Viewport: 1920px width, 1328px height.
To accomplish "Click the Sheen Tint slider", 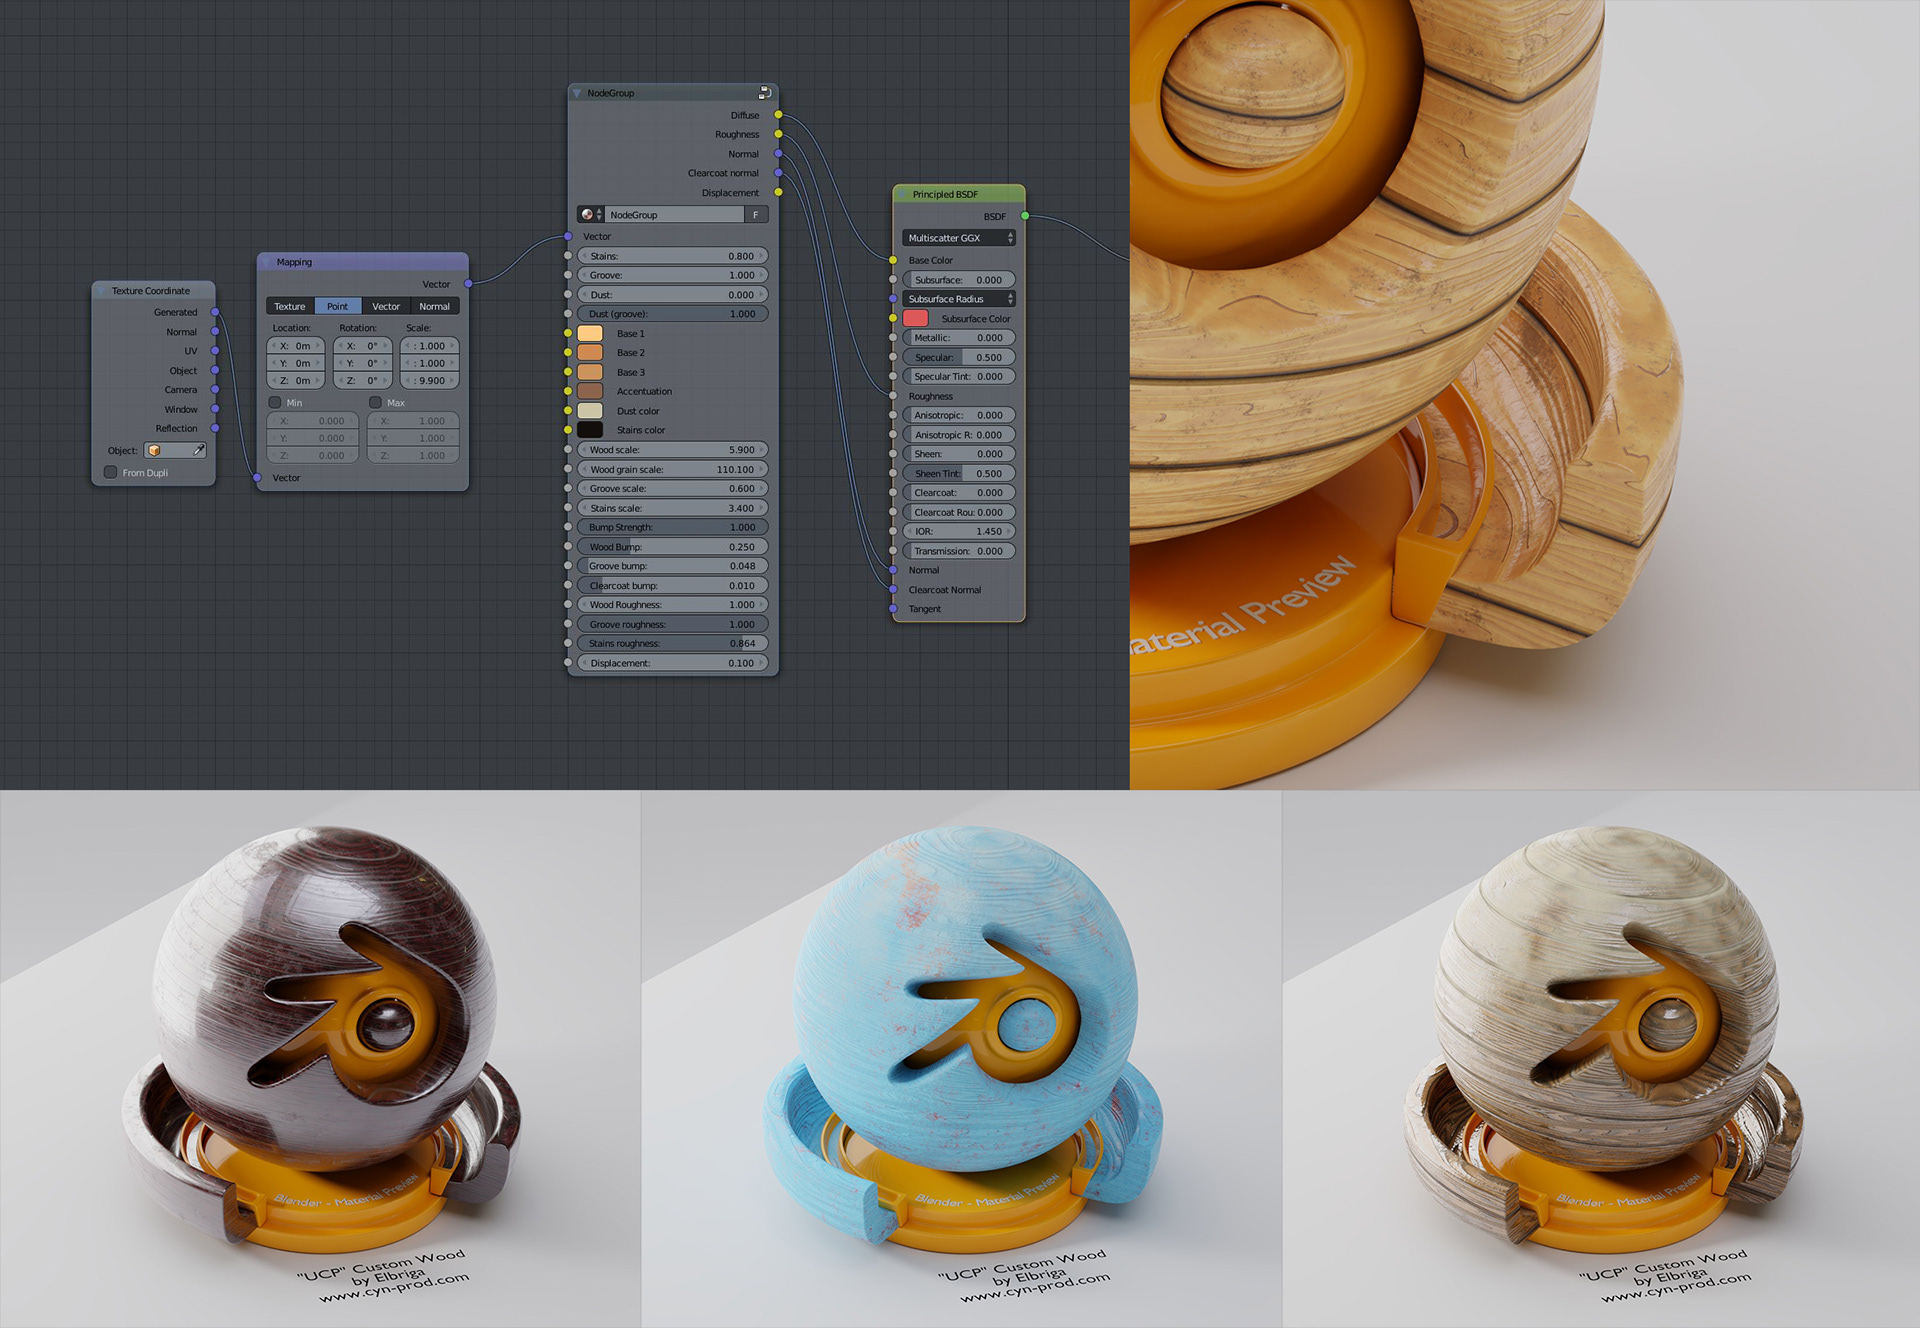I will (959, 474).
